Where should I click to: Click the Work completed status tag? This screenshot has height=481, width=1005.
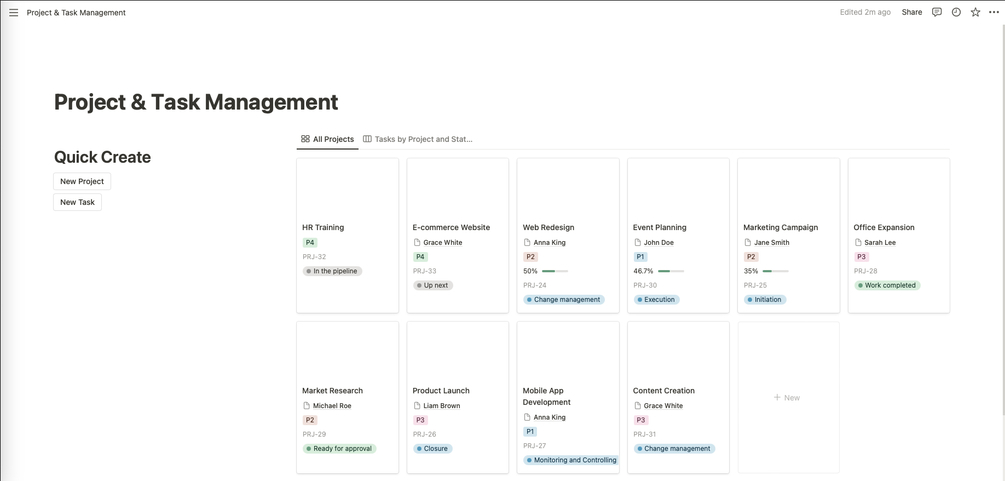point(887,285)
